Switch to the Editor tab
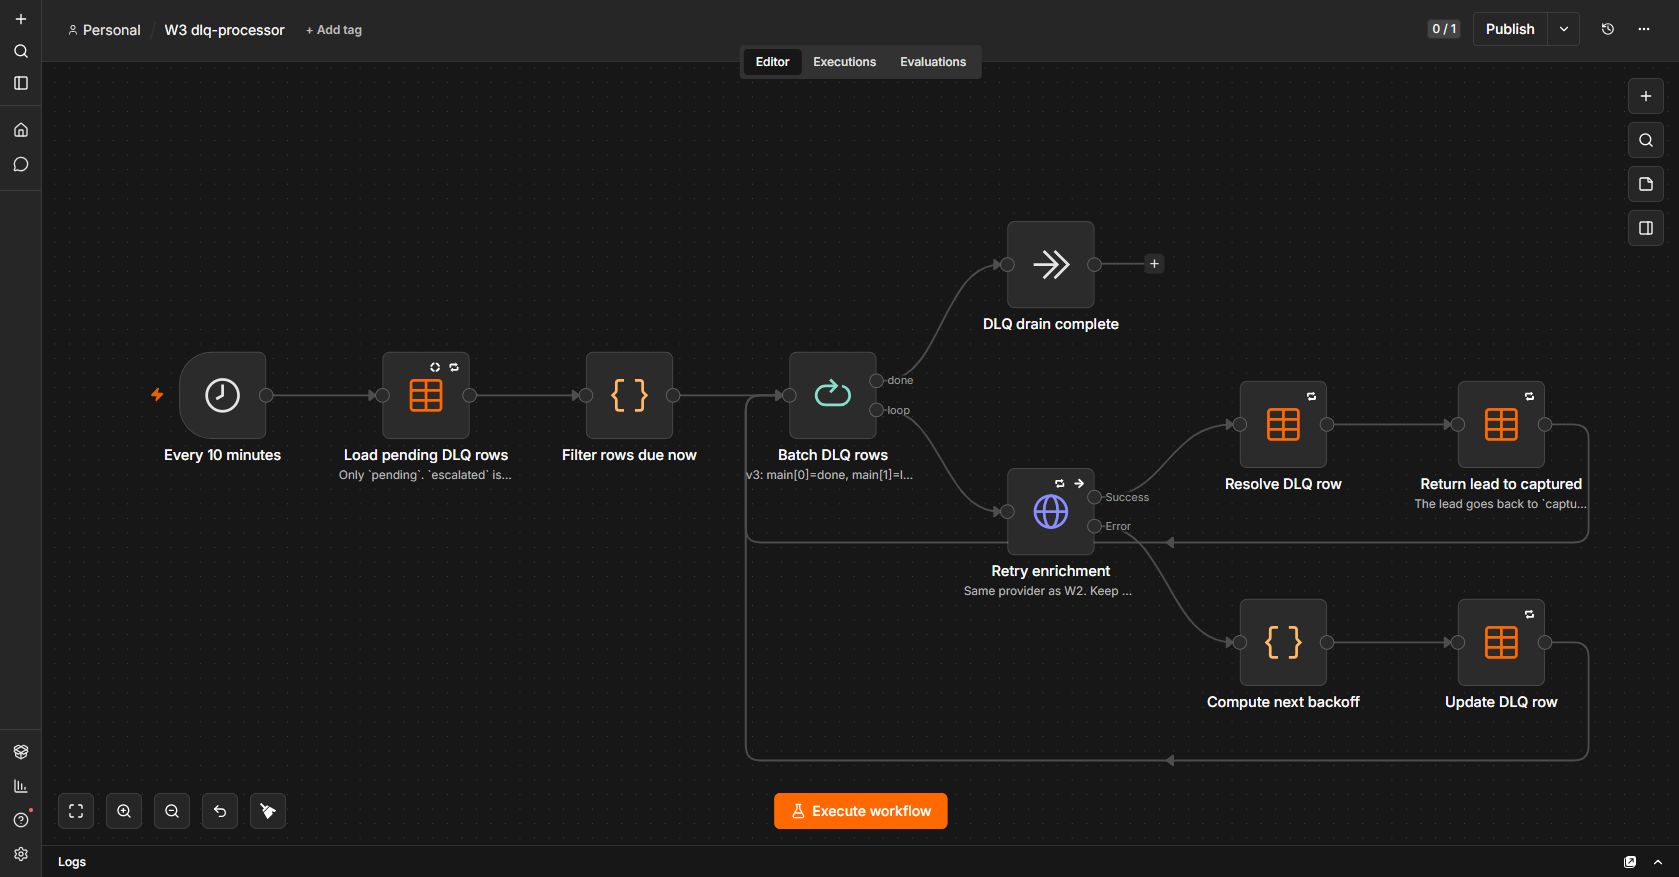This screenshot has width=1679, height=877. [772, 62]
